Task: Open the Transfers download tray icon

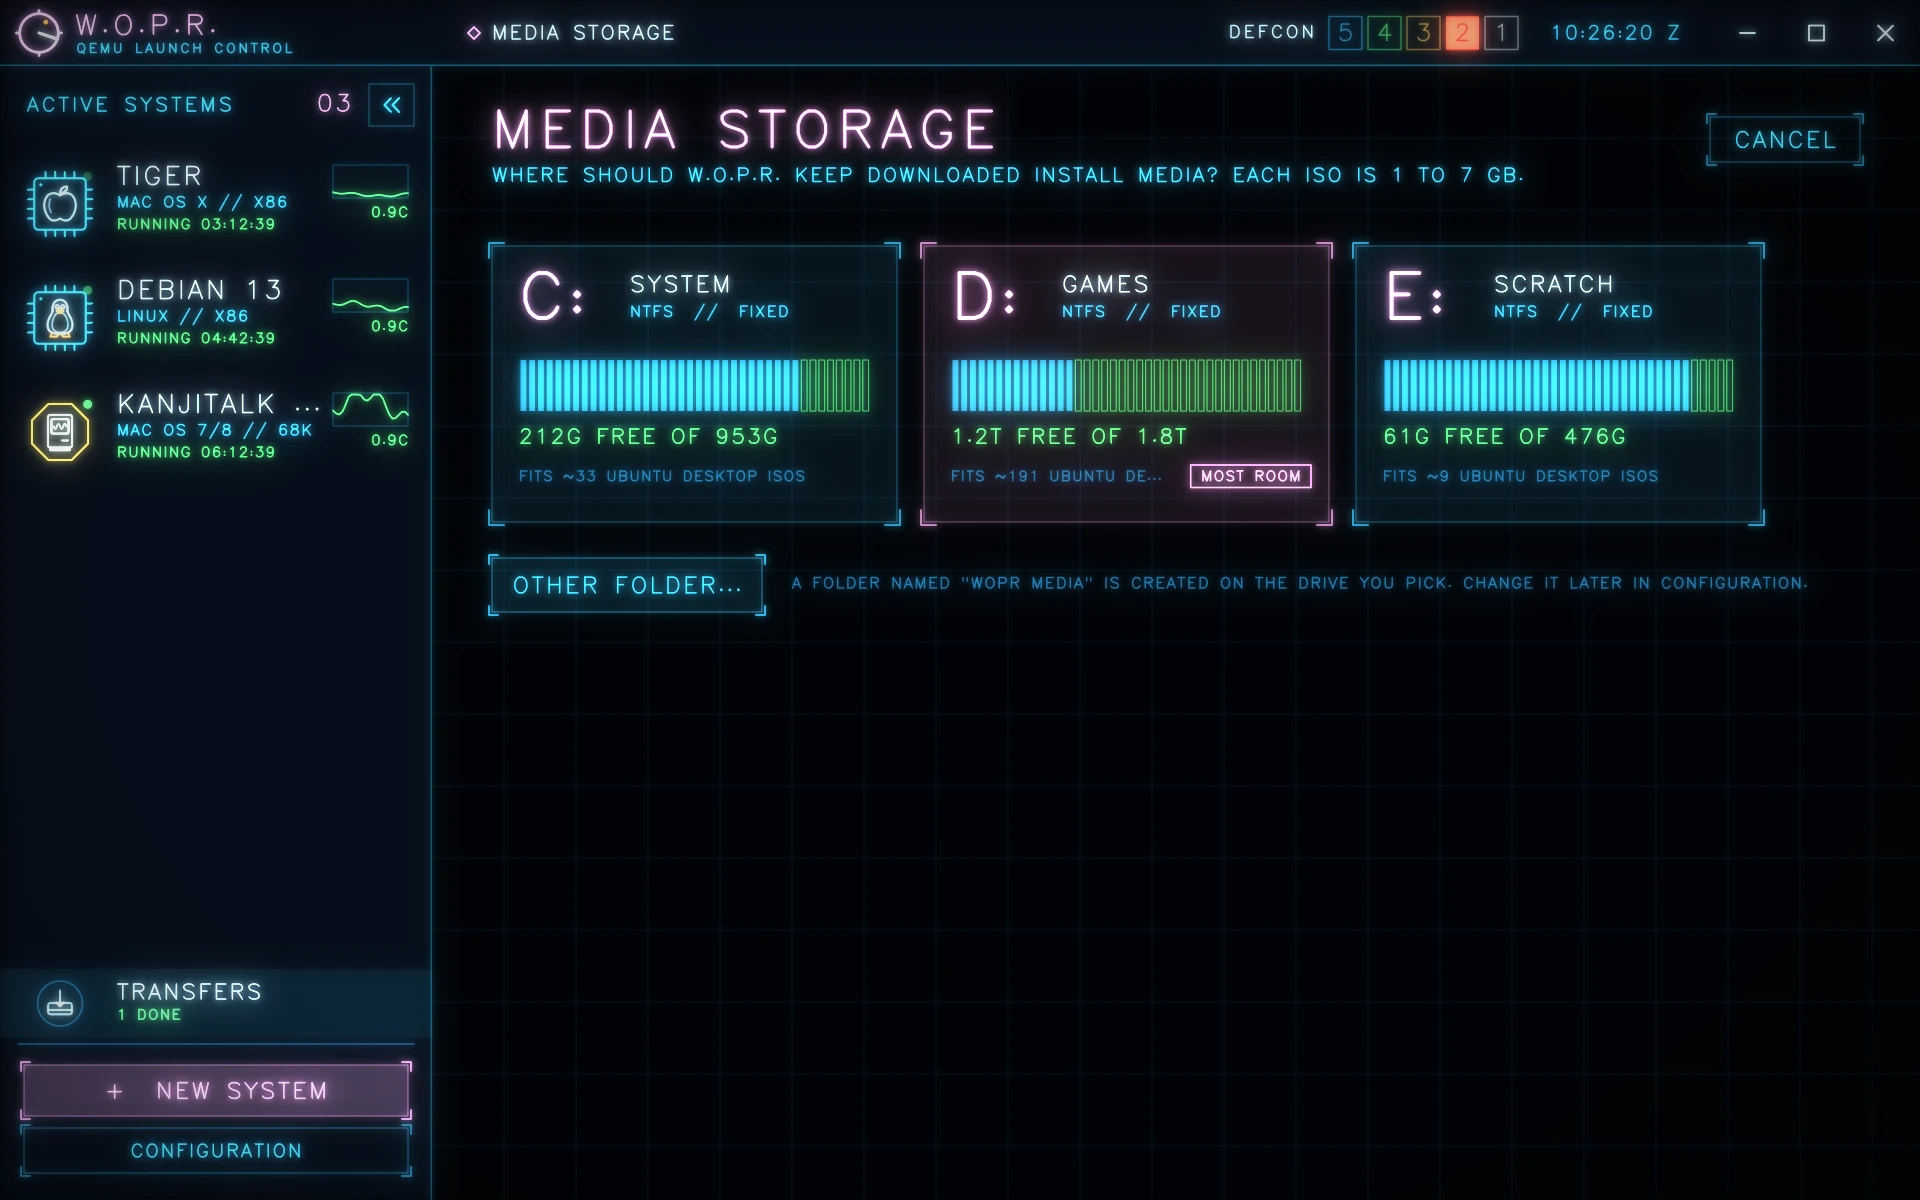Action: point(60,1003)
